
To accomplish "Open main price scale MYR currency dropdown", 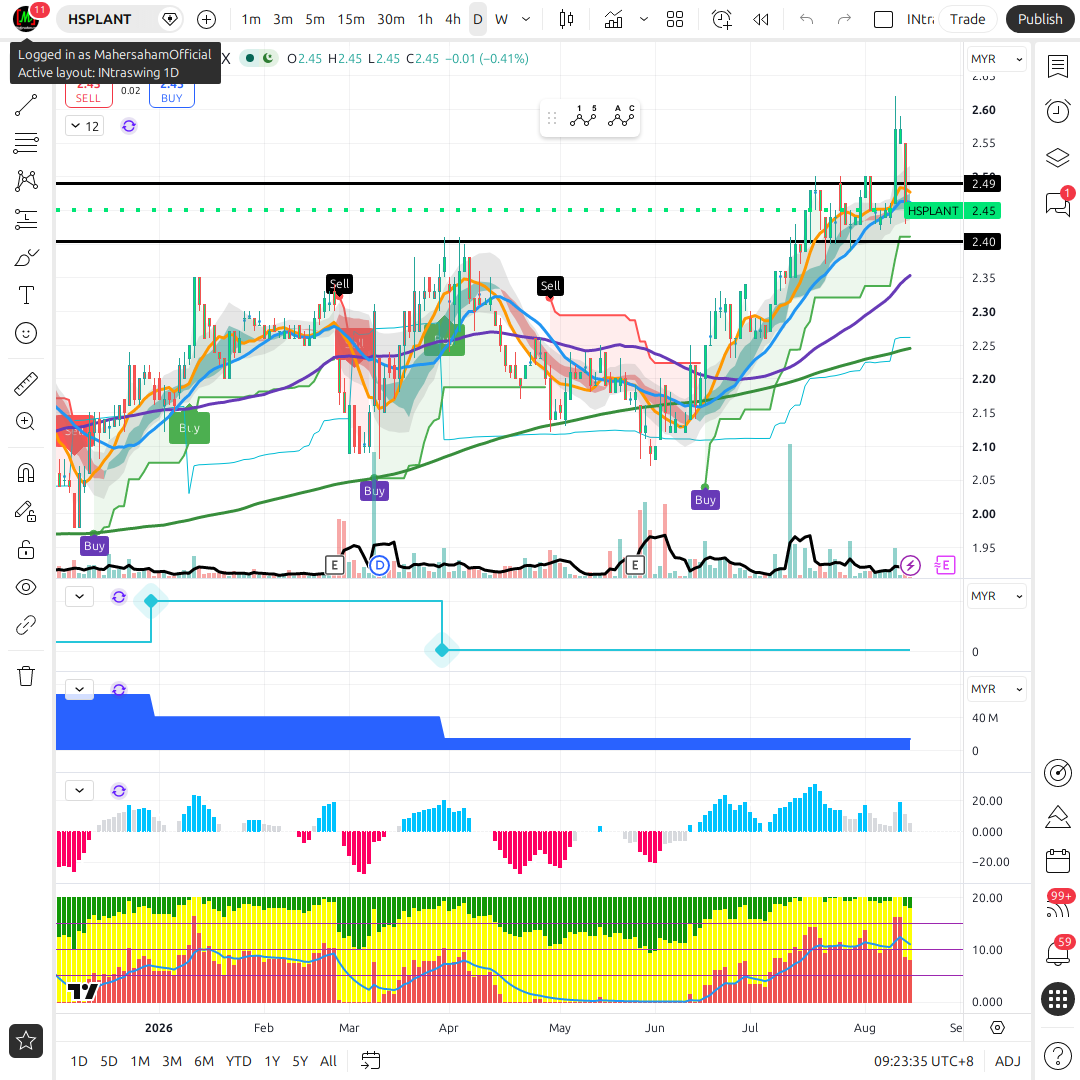I will [x=996, y=59].
